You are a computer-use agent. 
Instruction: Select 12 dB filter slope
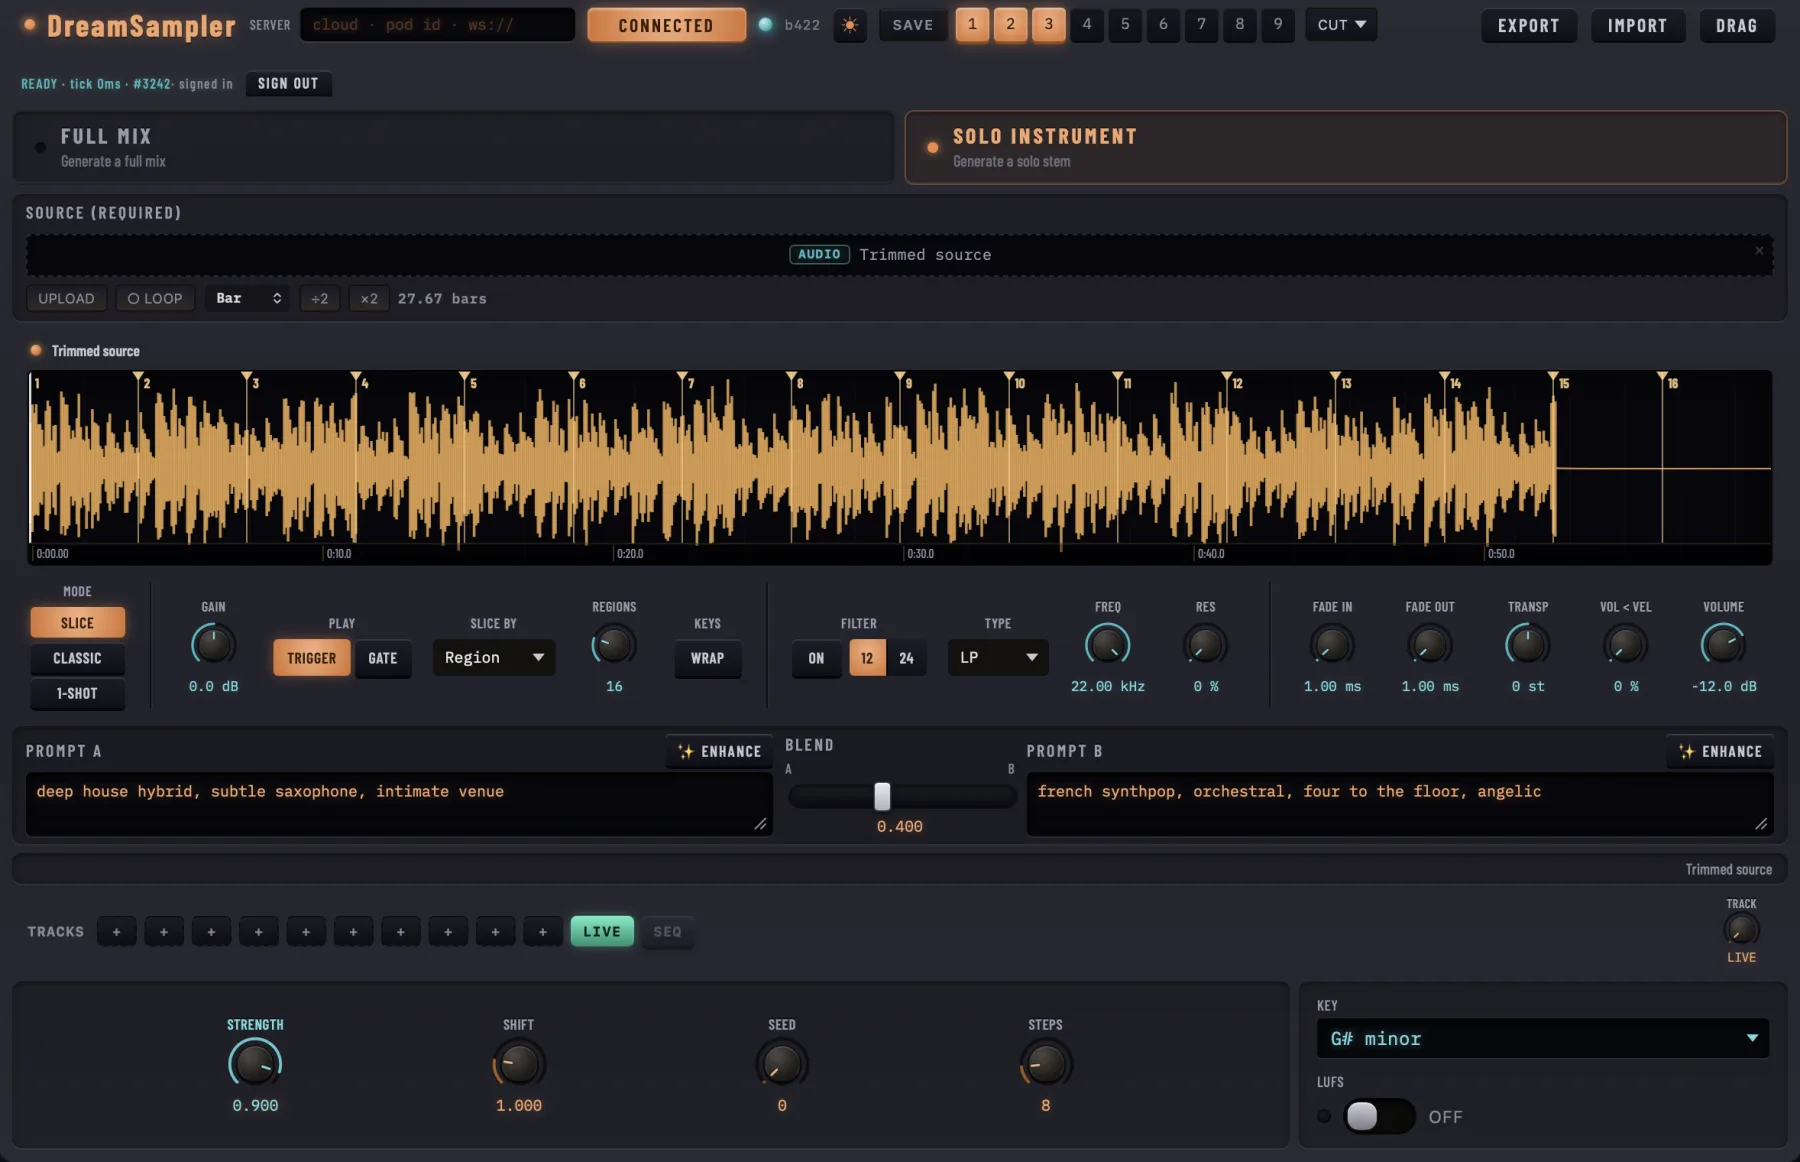pyautogui.click(x=867, y=658)
